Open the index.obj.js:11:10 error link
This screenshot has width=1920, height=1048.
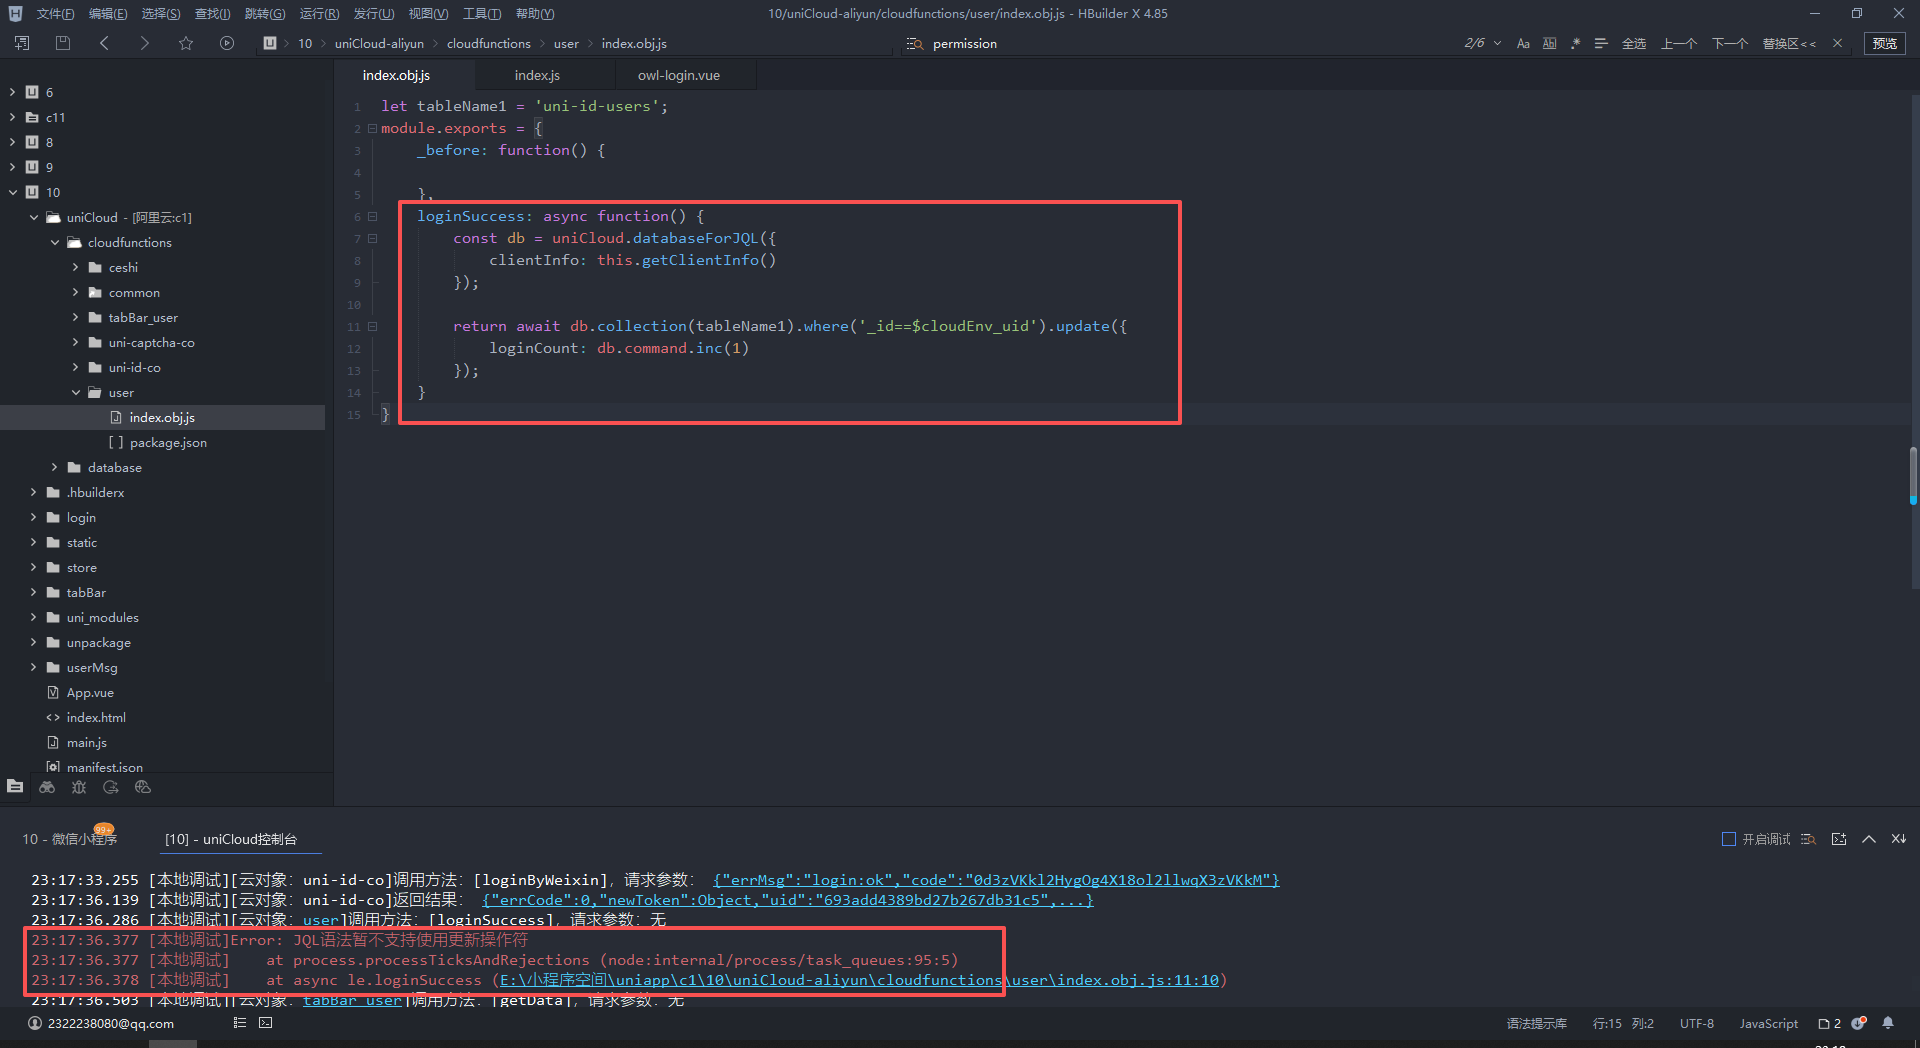(1138, 980)
